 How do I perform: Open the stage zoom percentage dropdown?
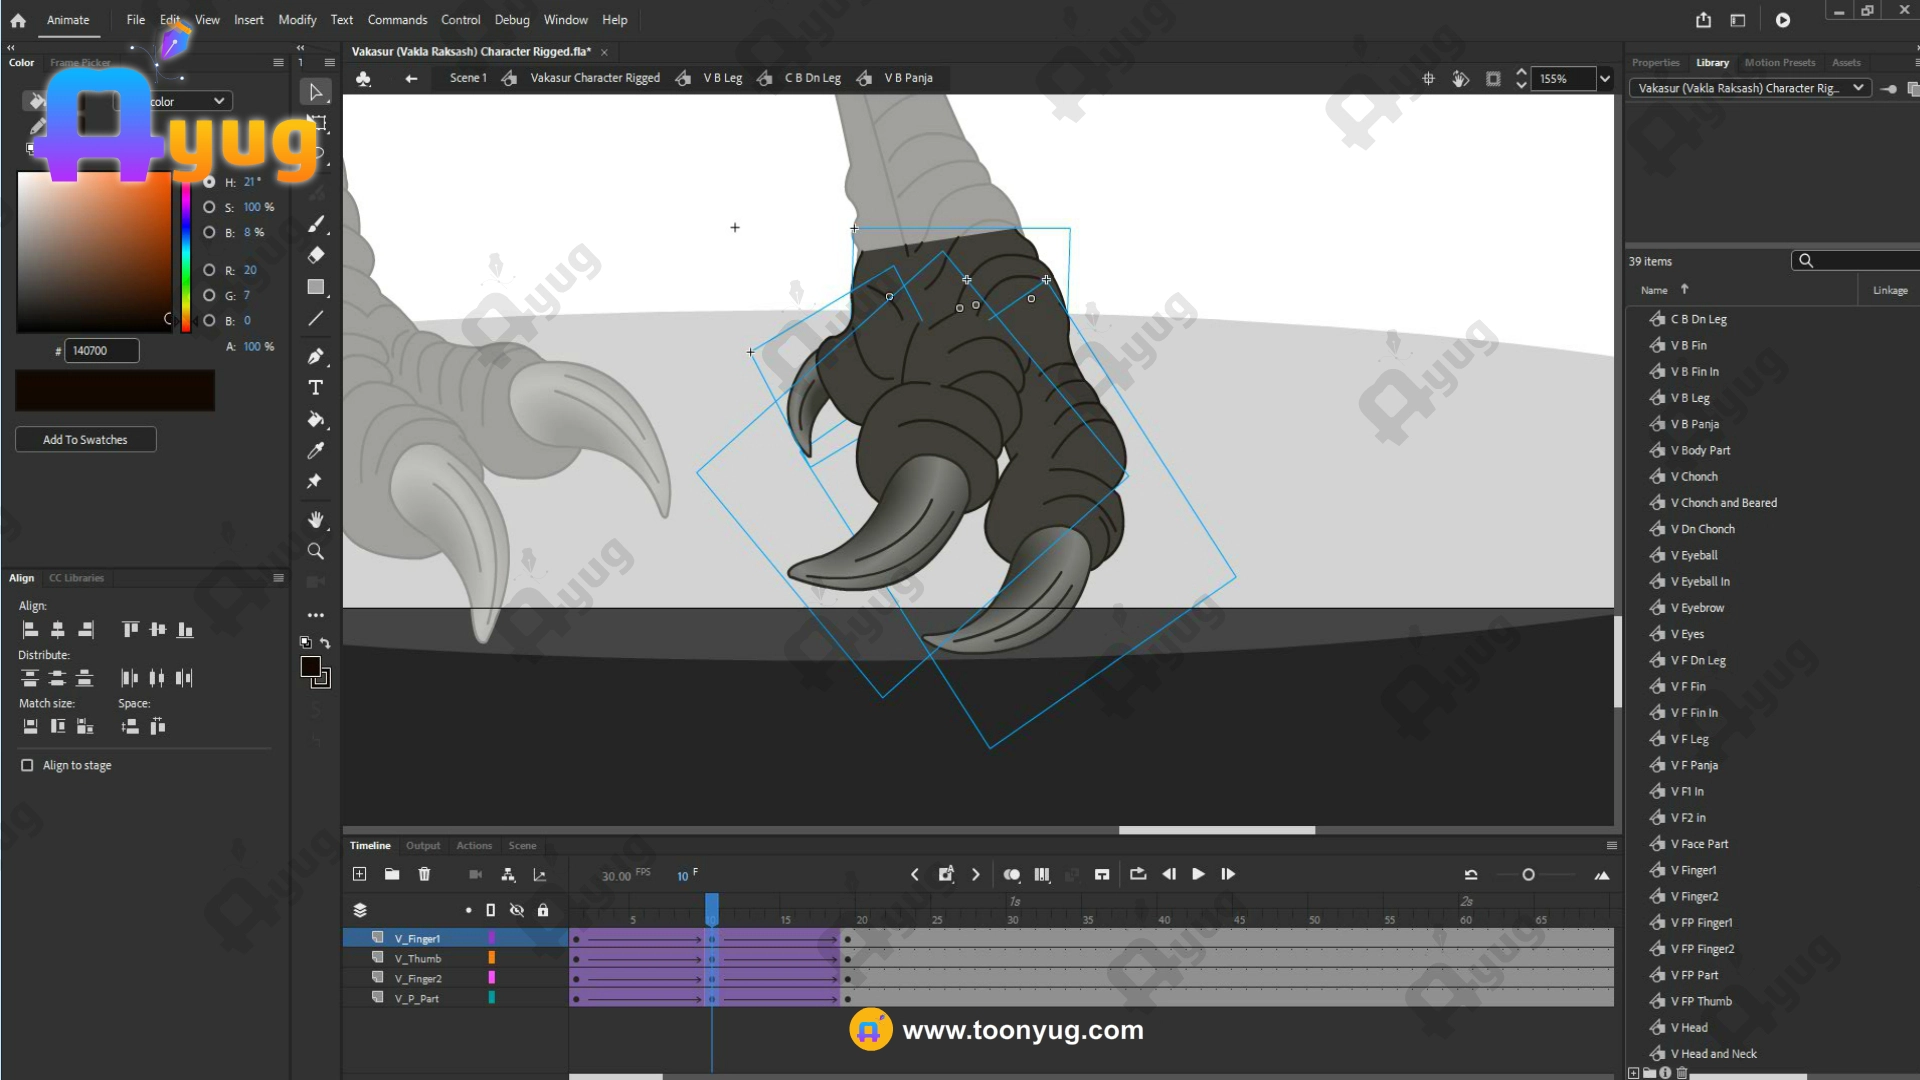1605,79
